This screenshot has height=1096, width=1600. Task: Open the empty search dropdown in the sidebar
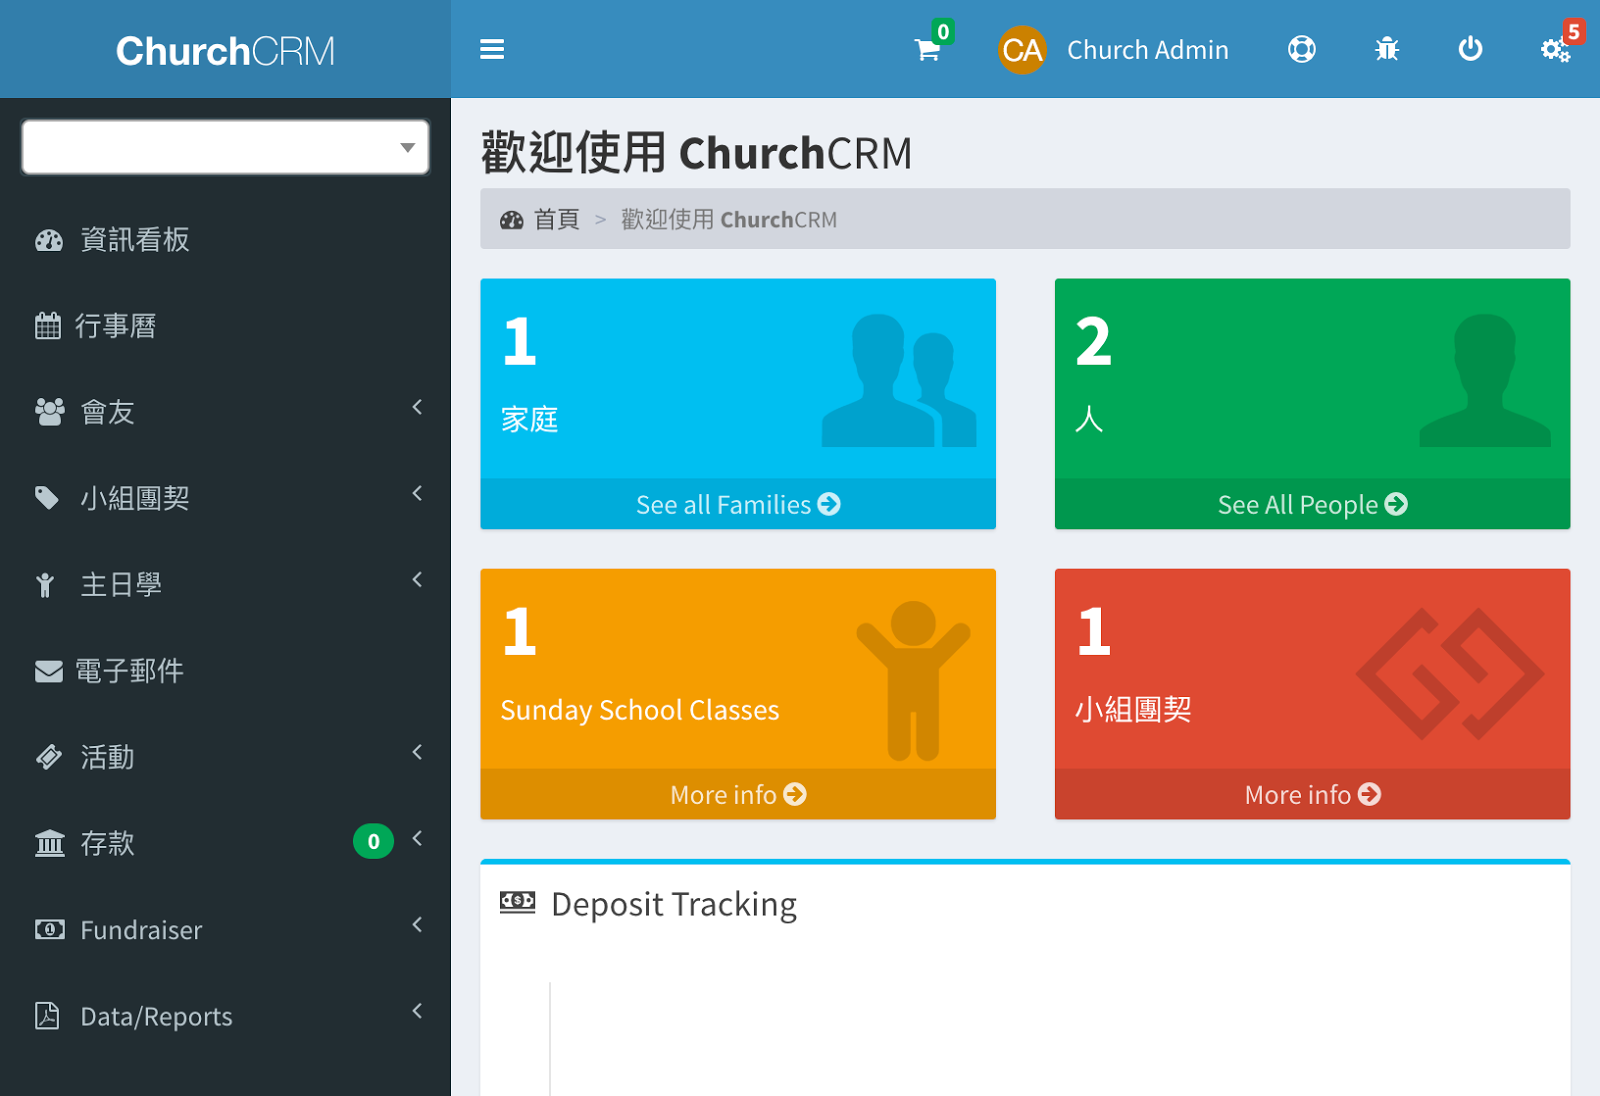[224, 146]
